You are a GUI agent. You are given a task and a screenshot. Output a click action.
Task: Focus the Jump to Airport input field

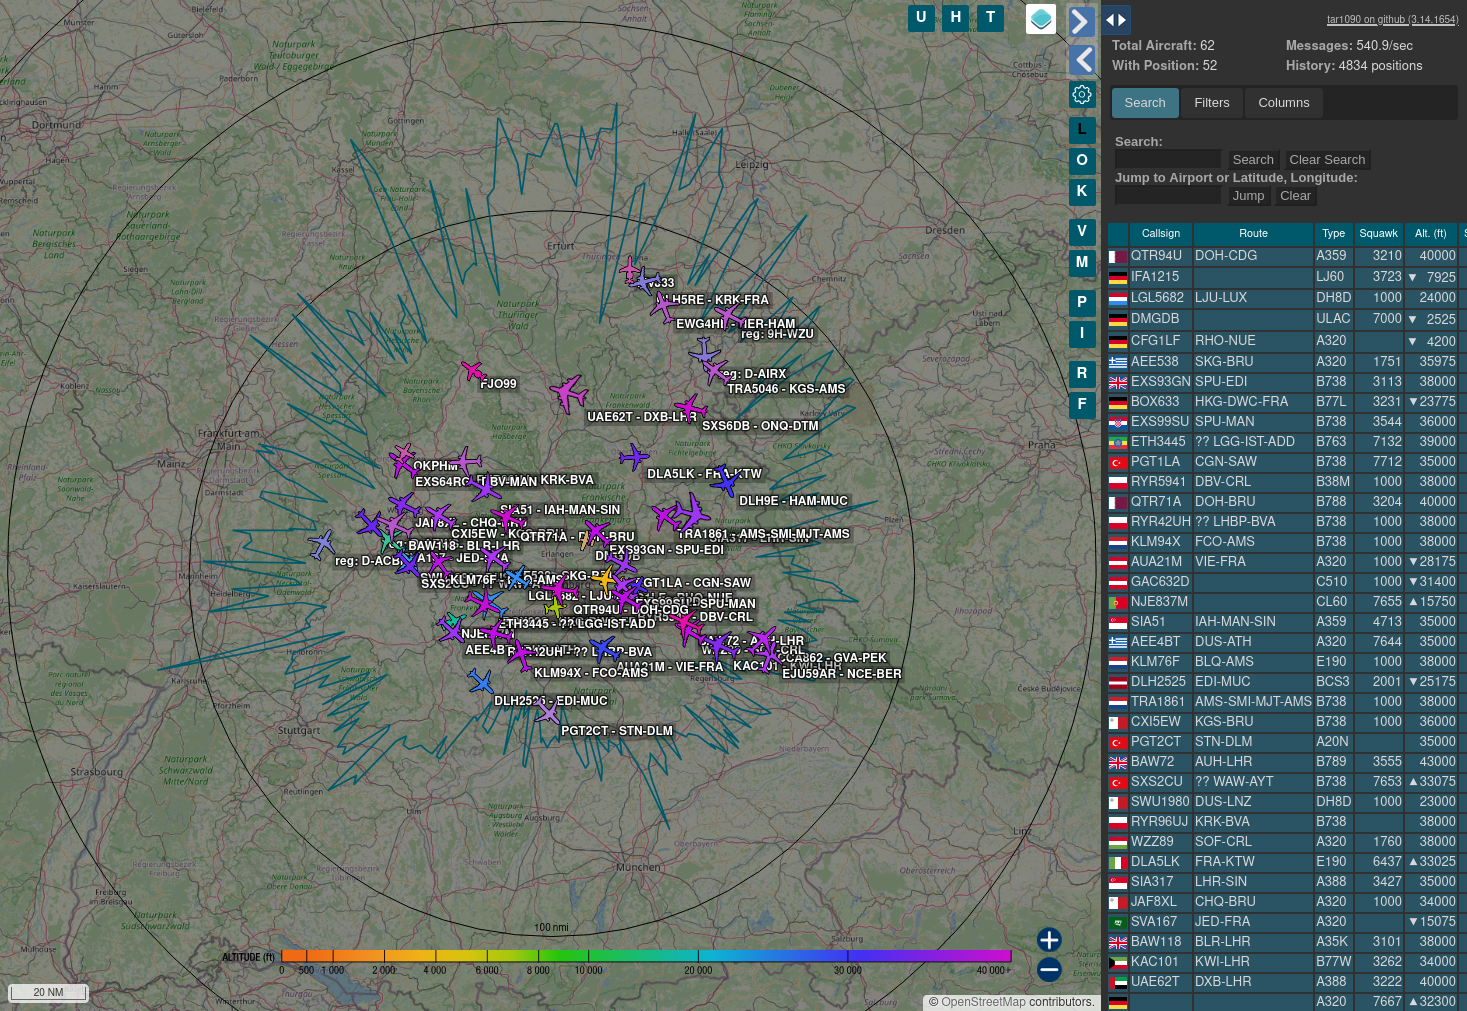pos(1168,196)
